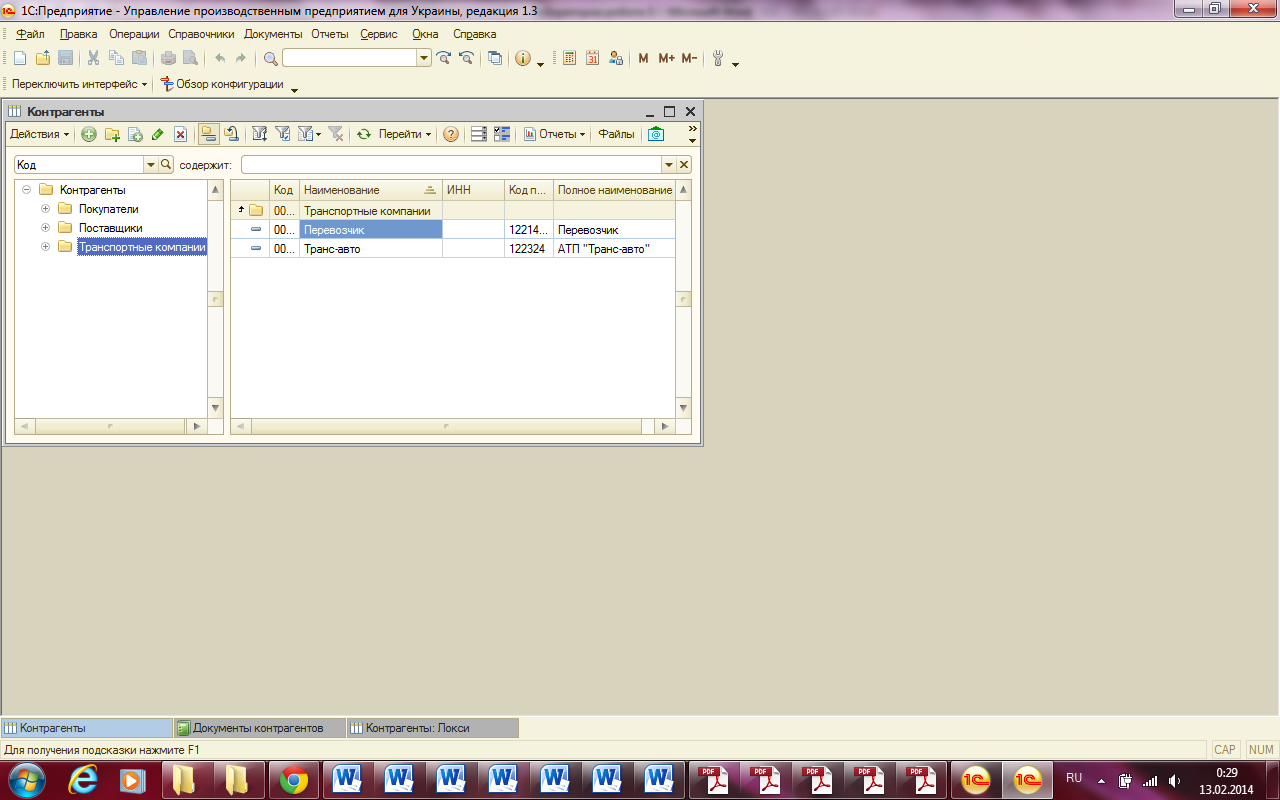Click the search magnifier next to Код
The height and width of the screenshot is (800, 1280).
[166, 165]
